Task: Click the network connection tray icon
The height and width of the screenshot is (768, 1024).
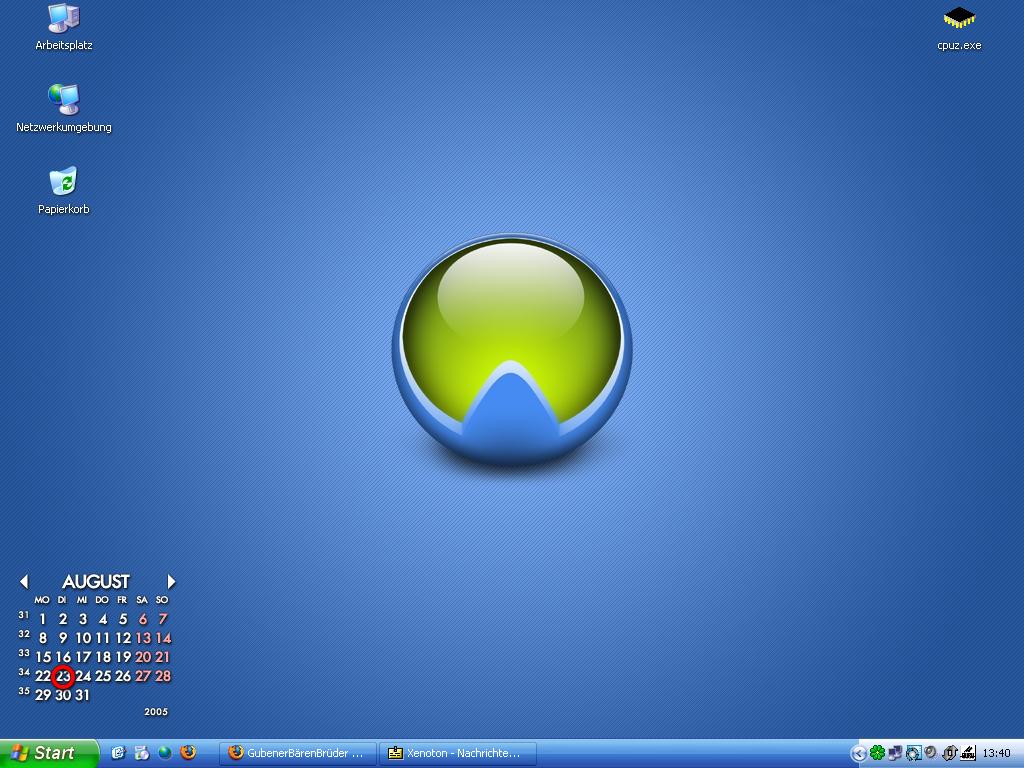Action: [895, 753]
